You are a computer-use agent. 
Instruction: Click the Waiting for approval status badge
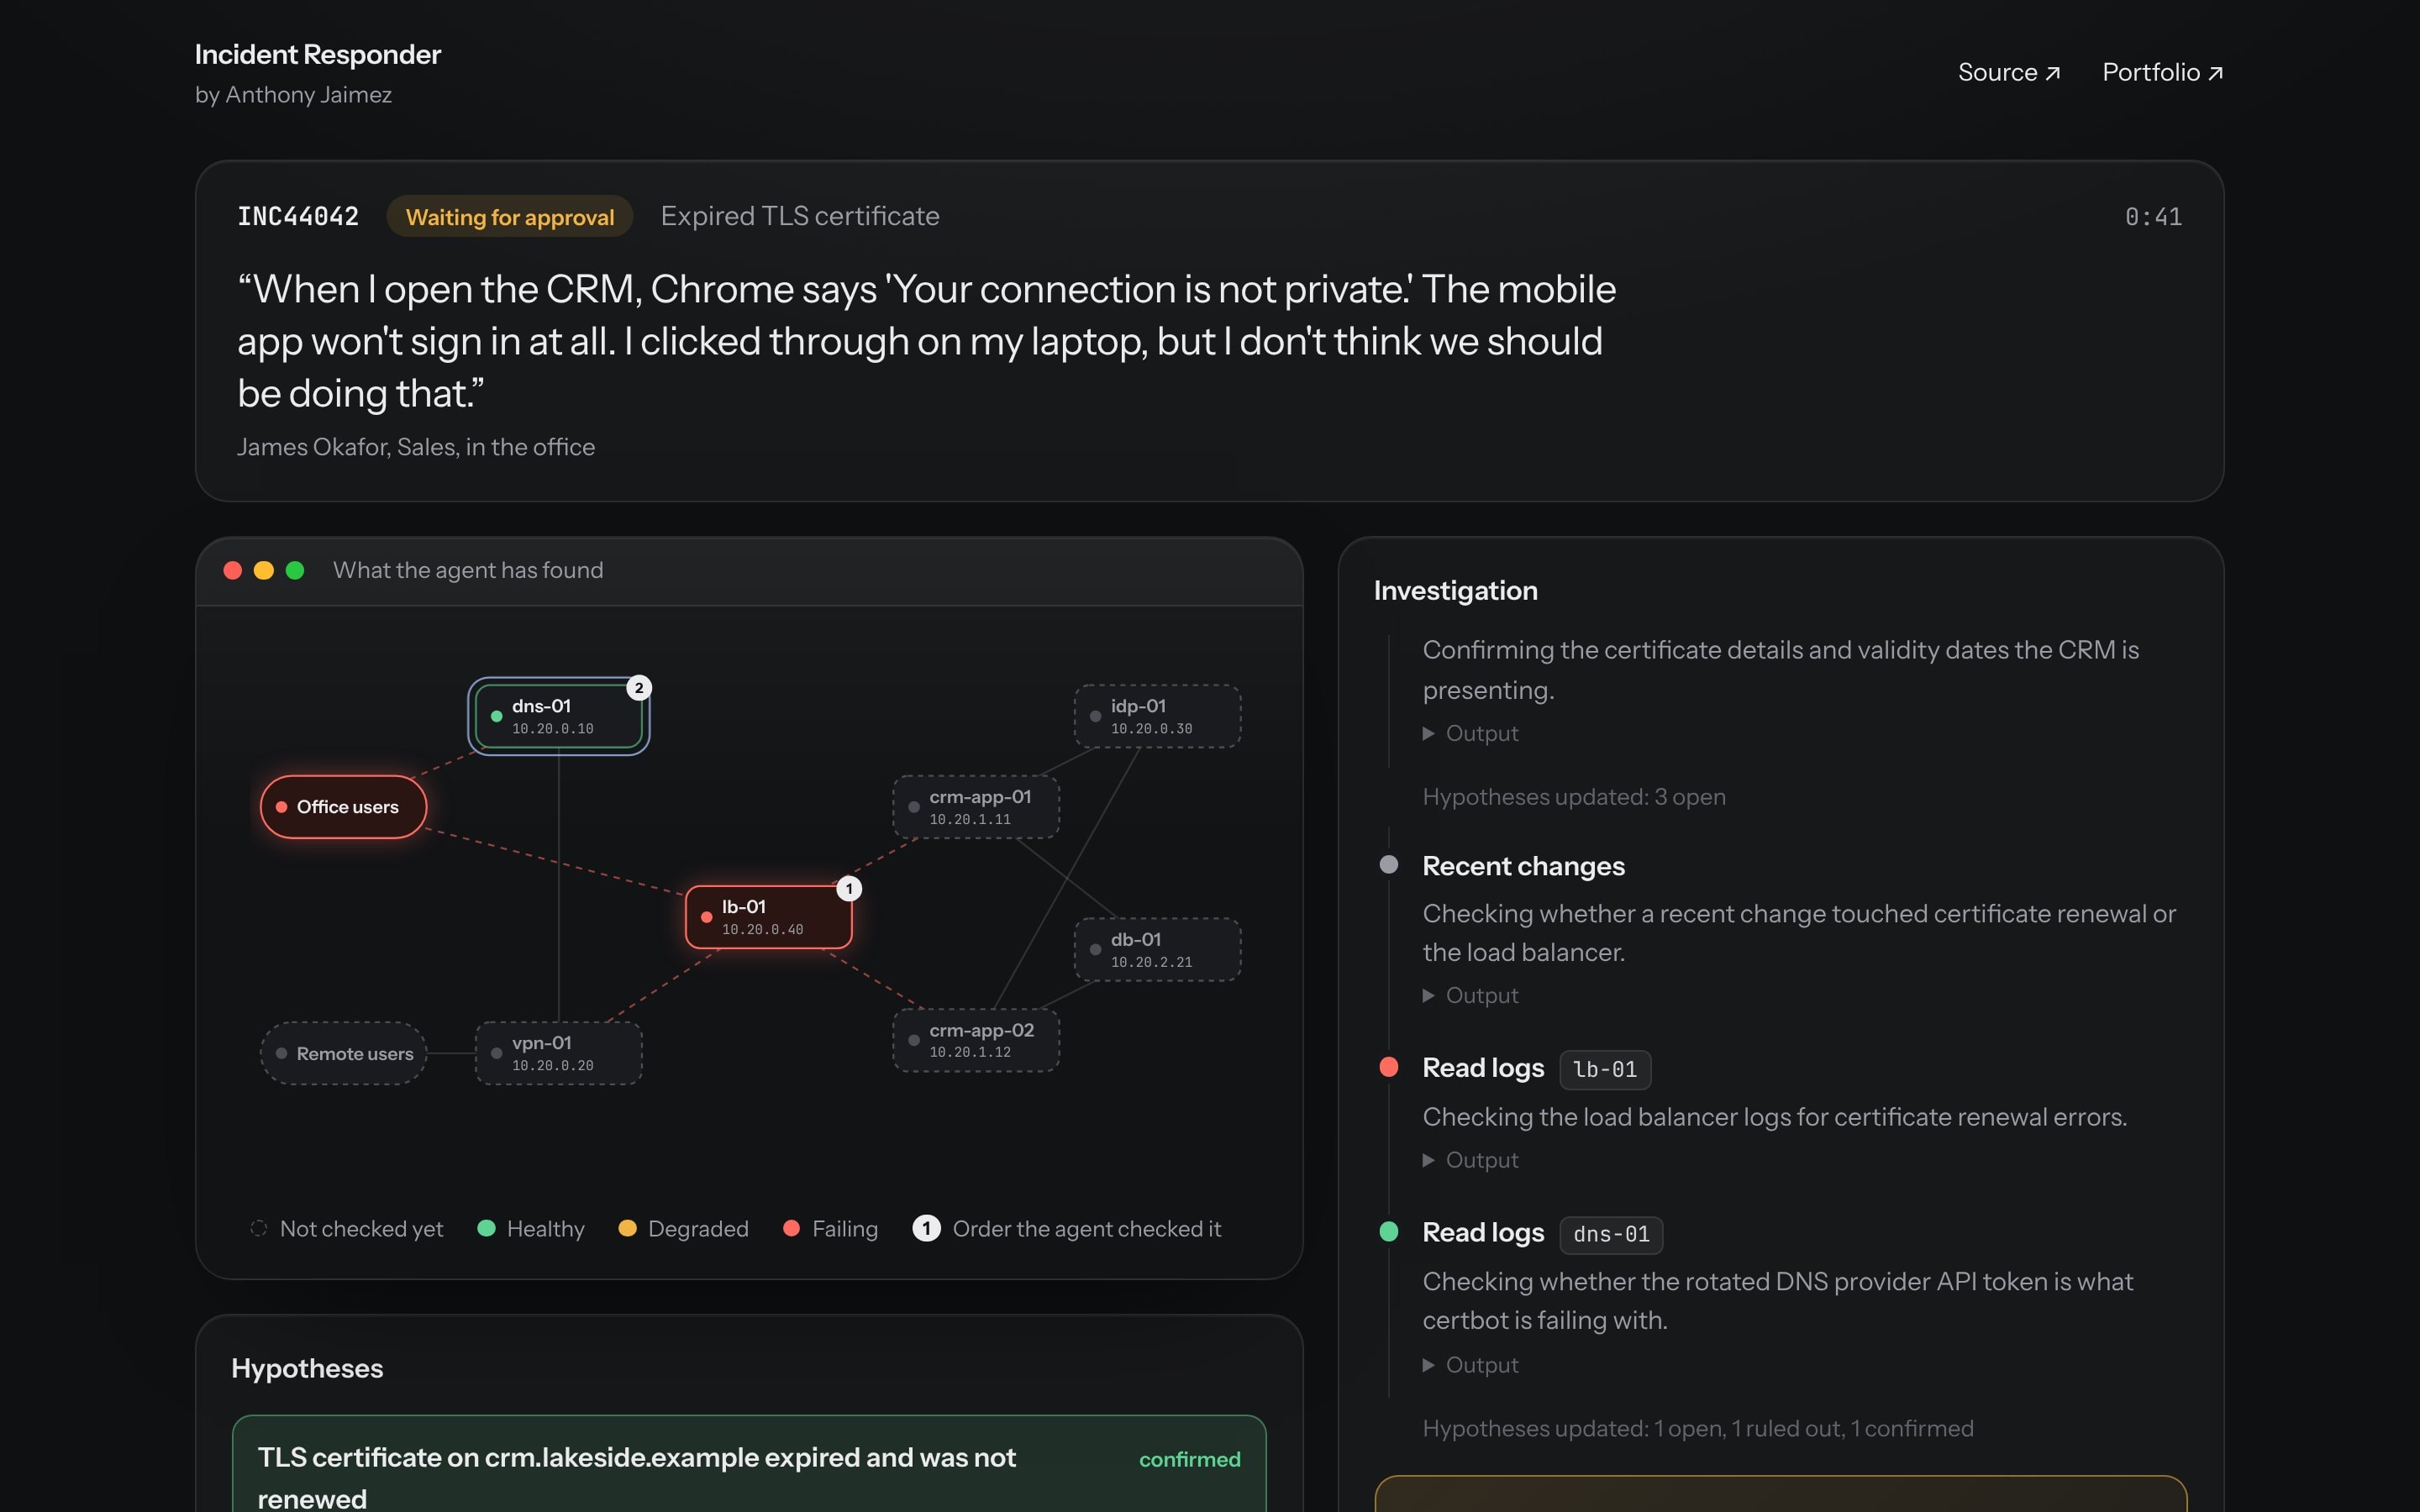tap(510, 216)
